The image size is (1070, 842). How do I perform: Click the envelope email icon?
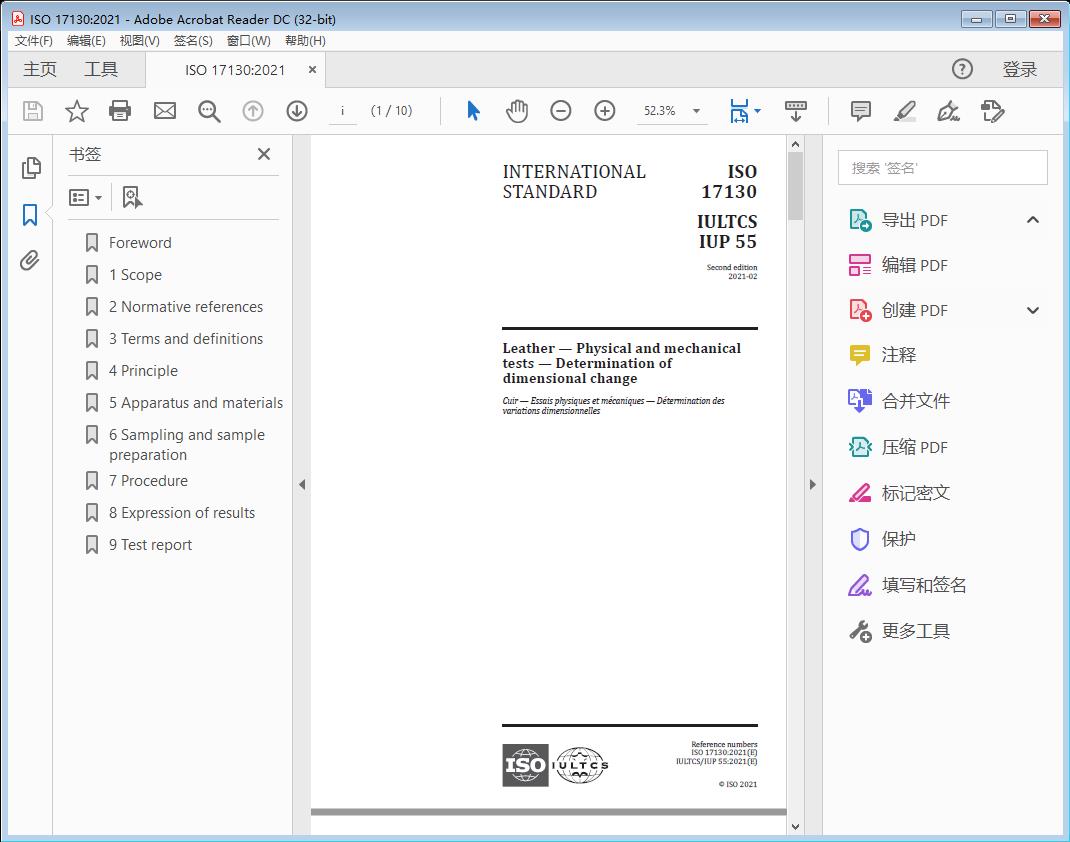[165, 111]
